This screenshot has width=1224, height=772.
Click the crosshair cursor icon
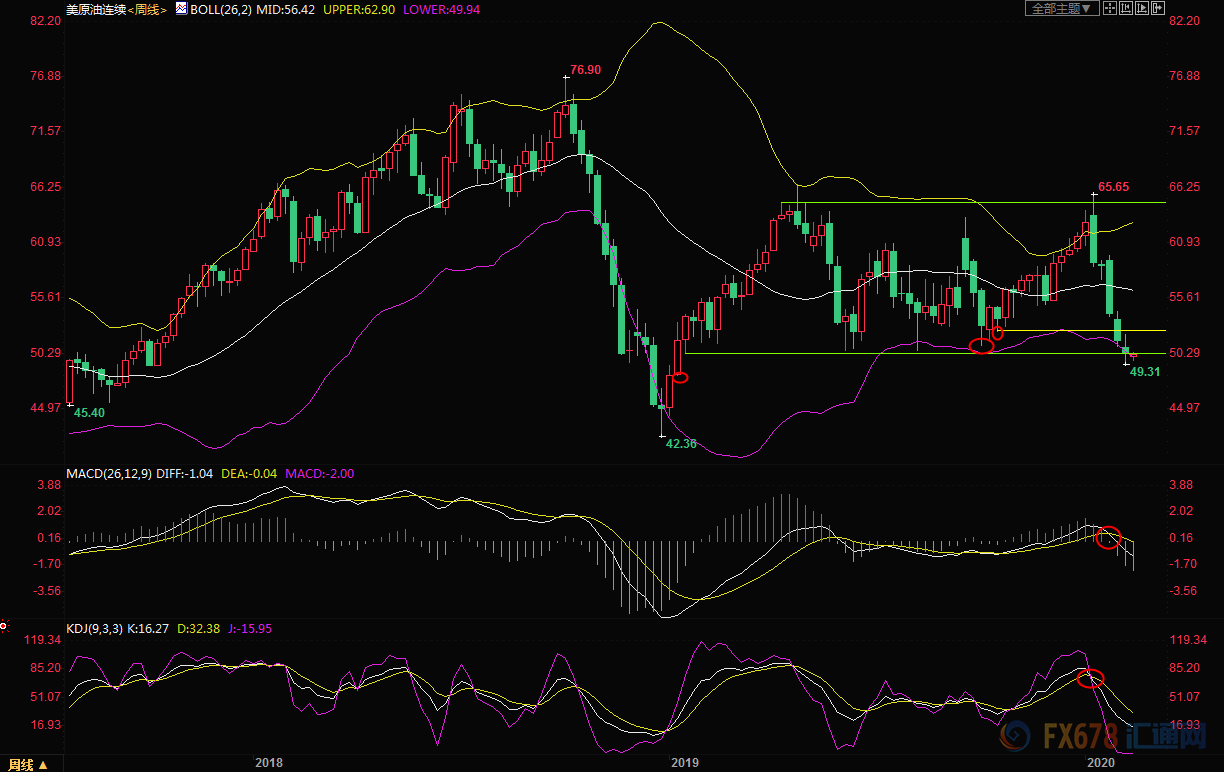tap(1112, 8)
